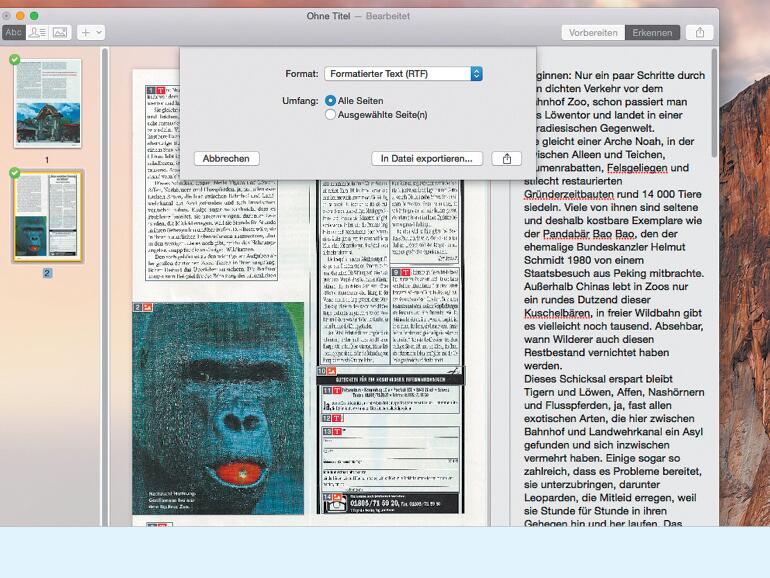Viewport: 770px width, 578px height.
Task: Click the underlined words Pandabär Bao Bao
Action: click(589, 234)
